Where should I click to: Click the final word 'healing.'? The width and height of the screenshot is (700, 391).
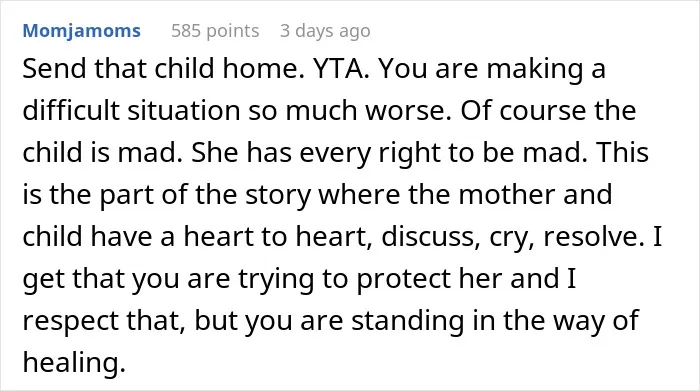pos(75,363)
